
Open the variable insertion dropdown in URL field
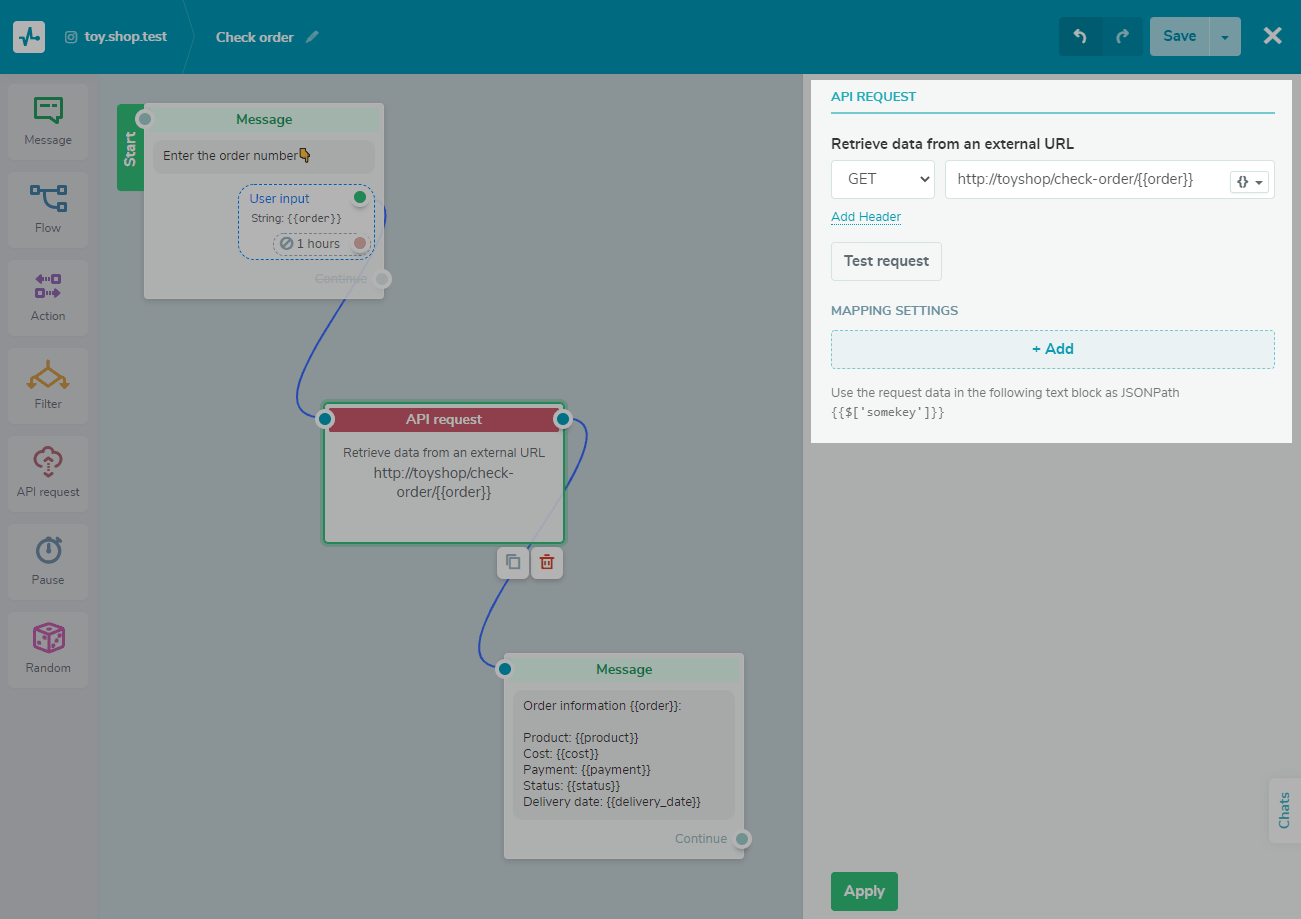[x=1249, y=180]
